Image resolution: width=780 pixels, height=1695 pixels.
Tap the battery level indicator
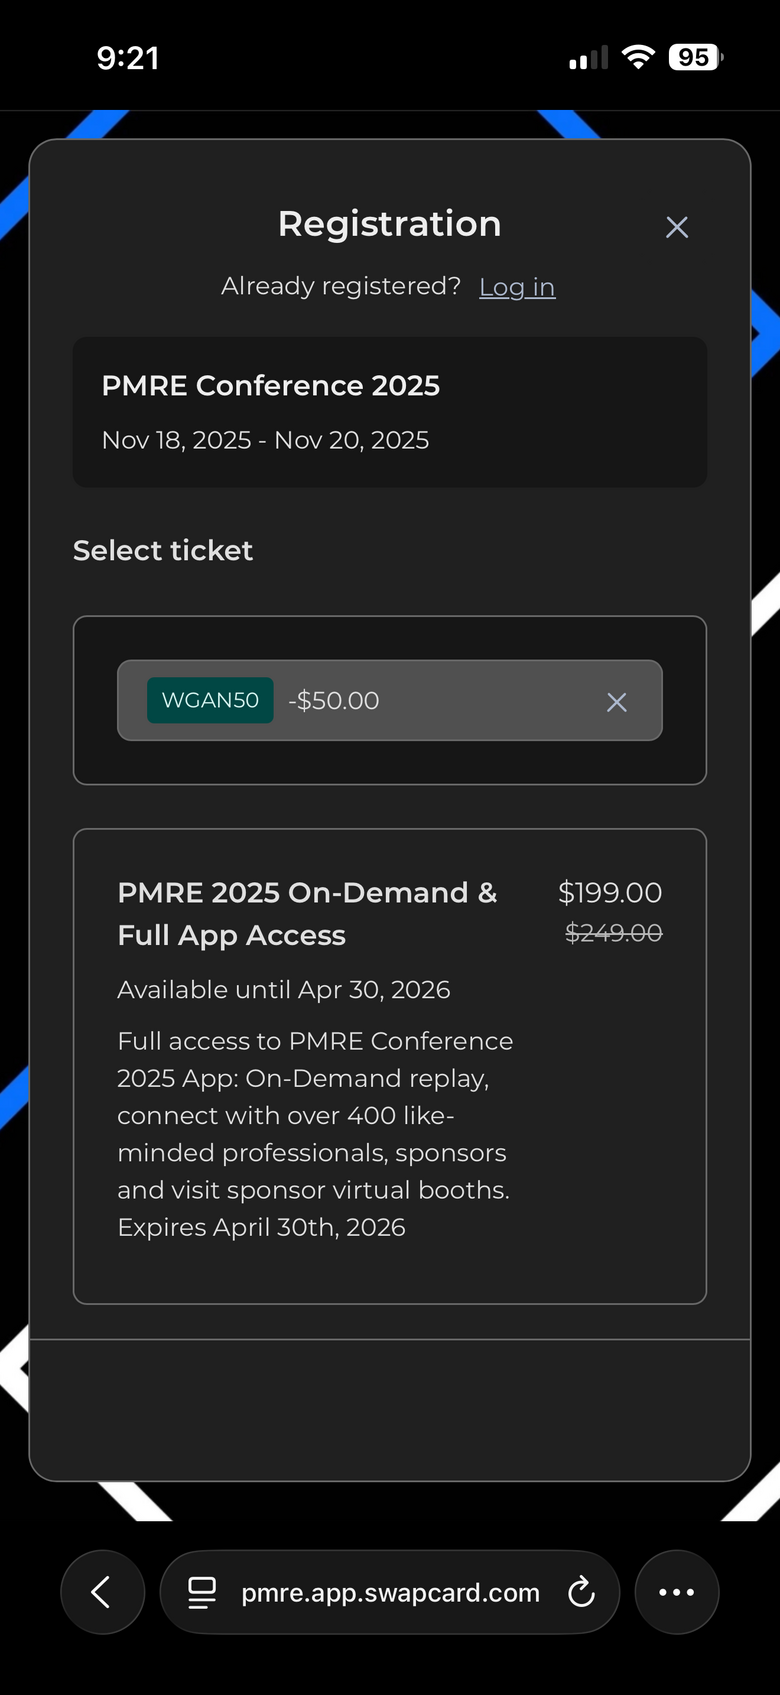tap(695, 57)
